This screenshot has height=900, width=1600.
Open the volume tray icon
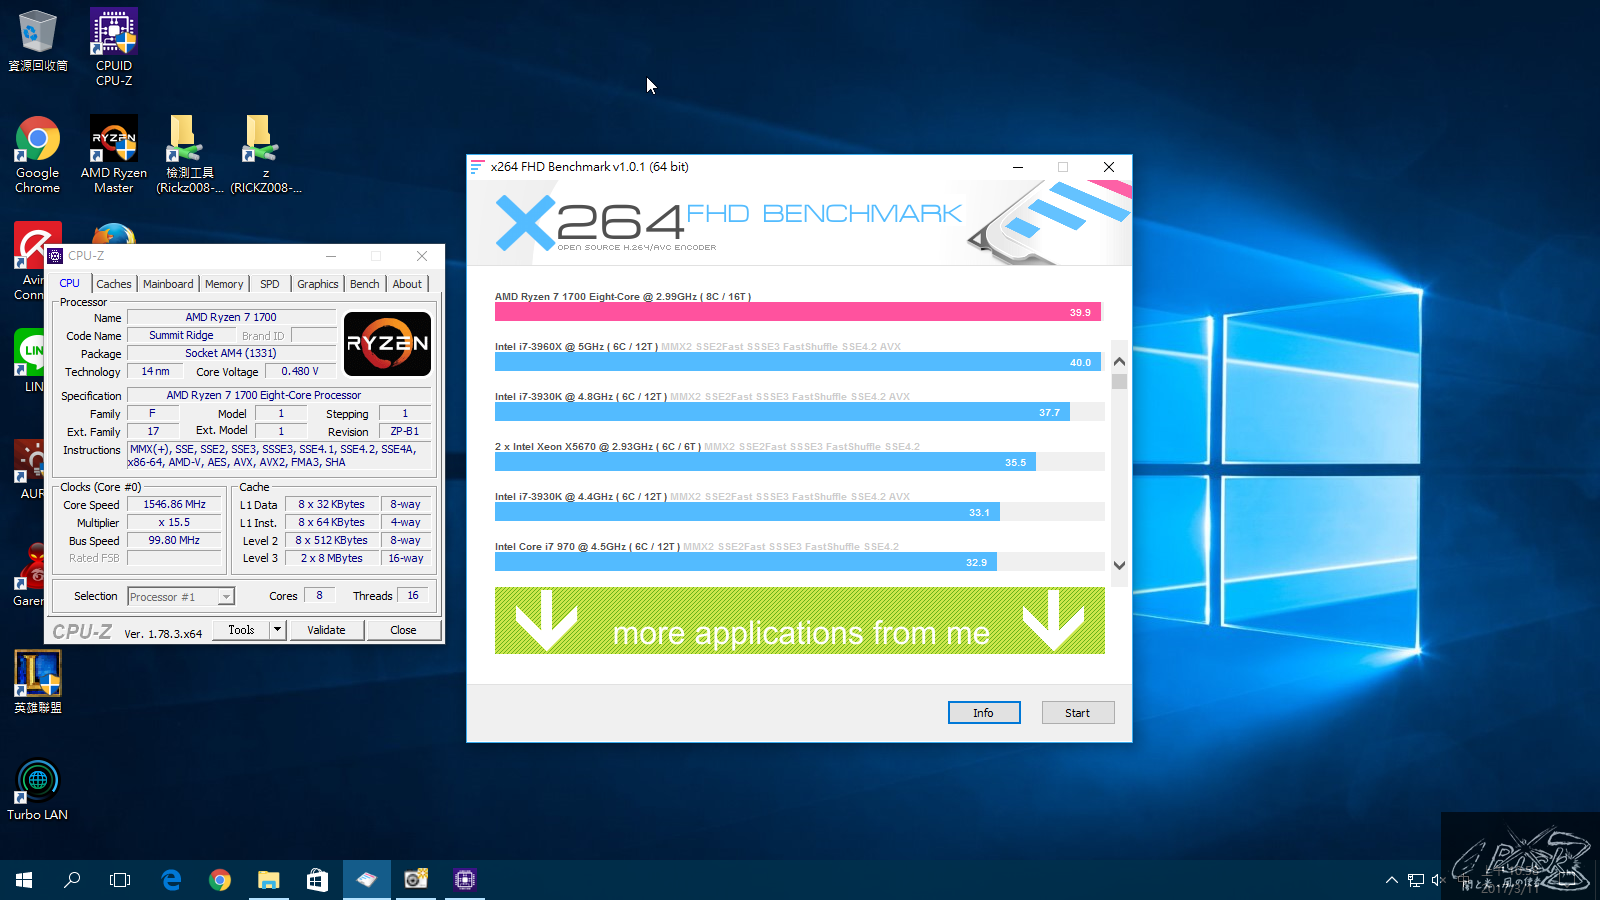click(x=1439, y=880)
